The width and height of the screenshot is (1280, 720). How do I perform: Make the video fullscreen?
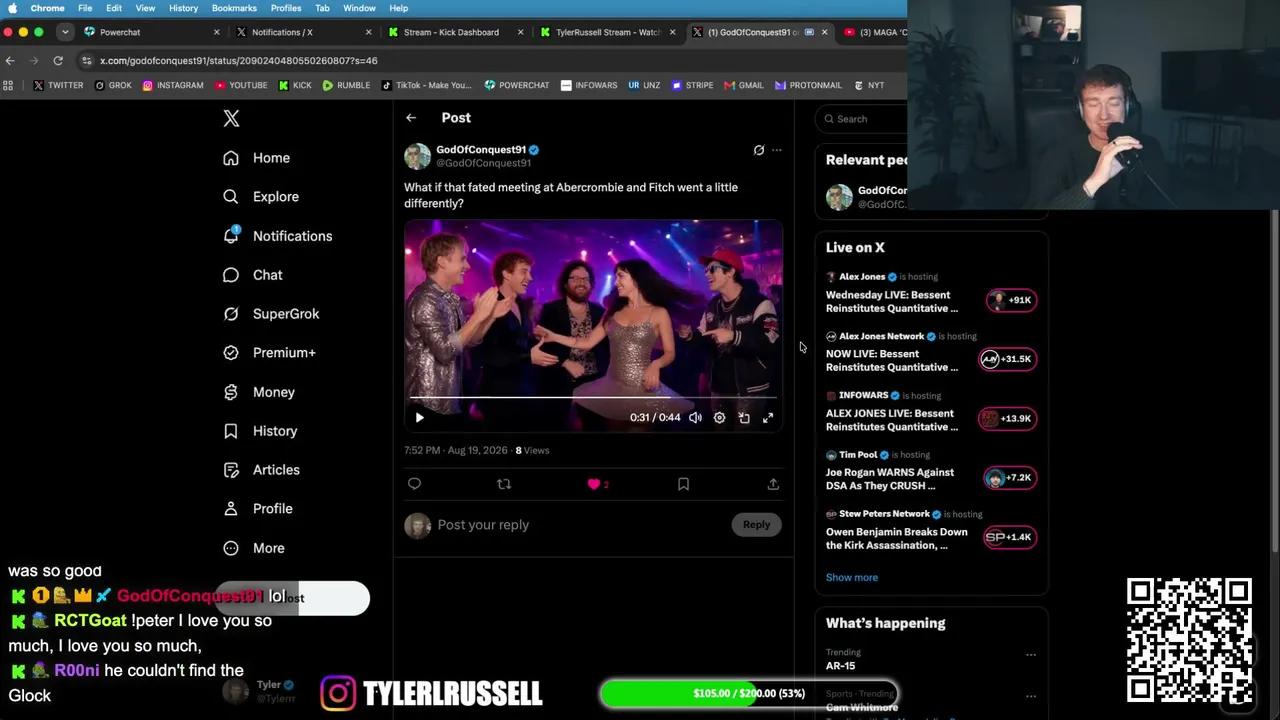pos(768,418)
